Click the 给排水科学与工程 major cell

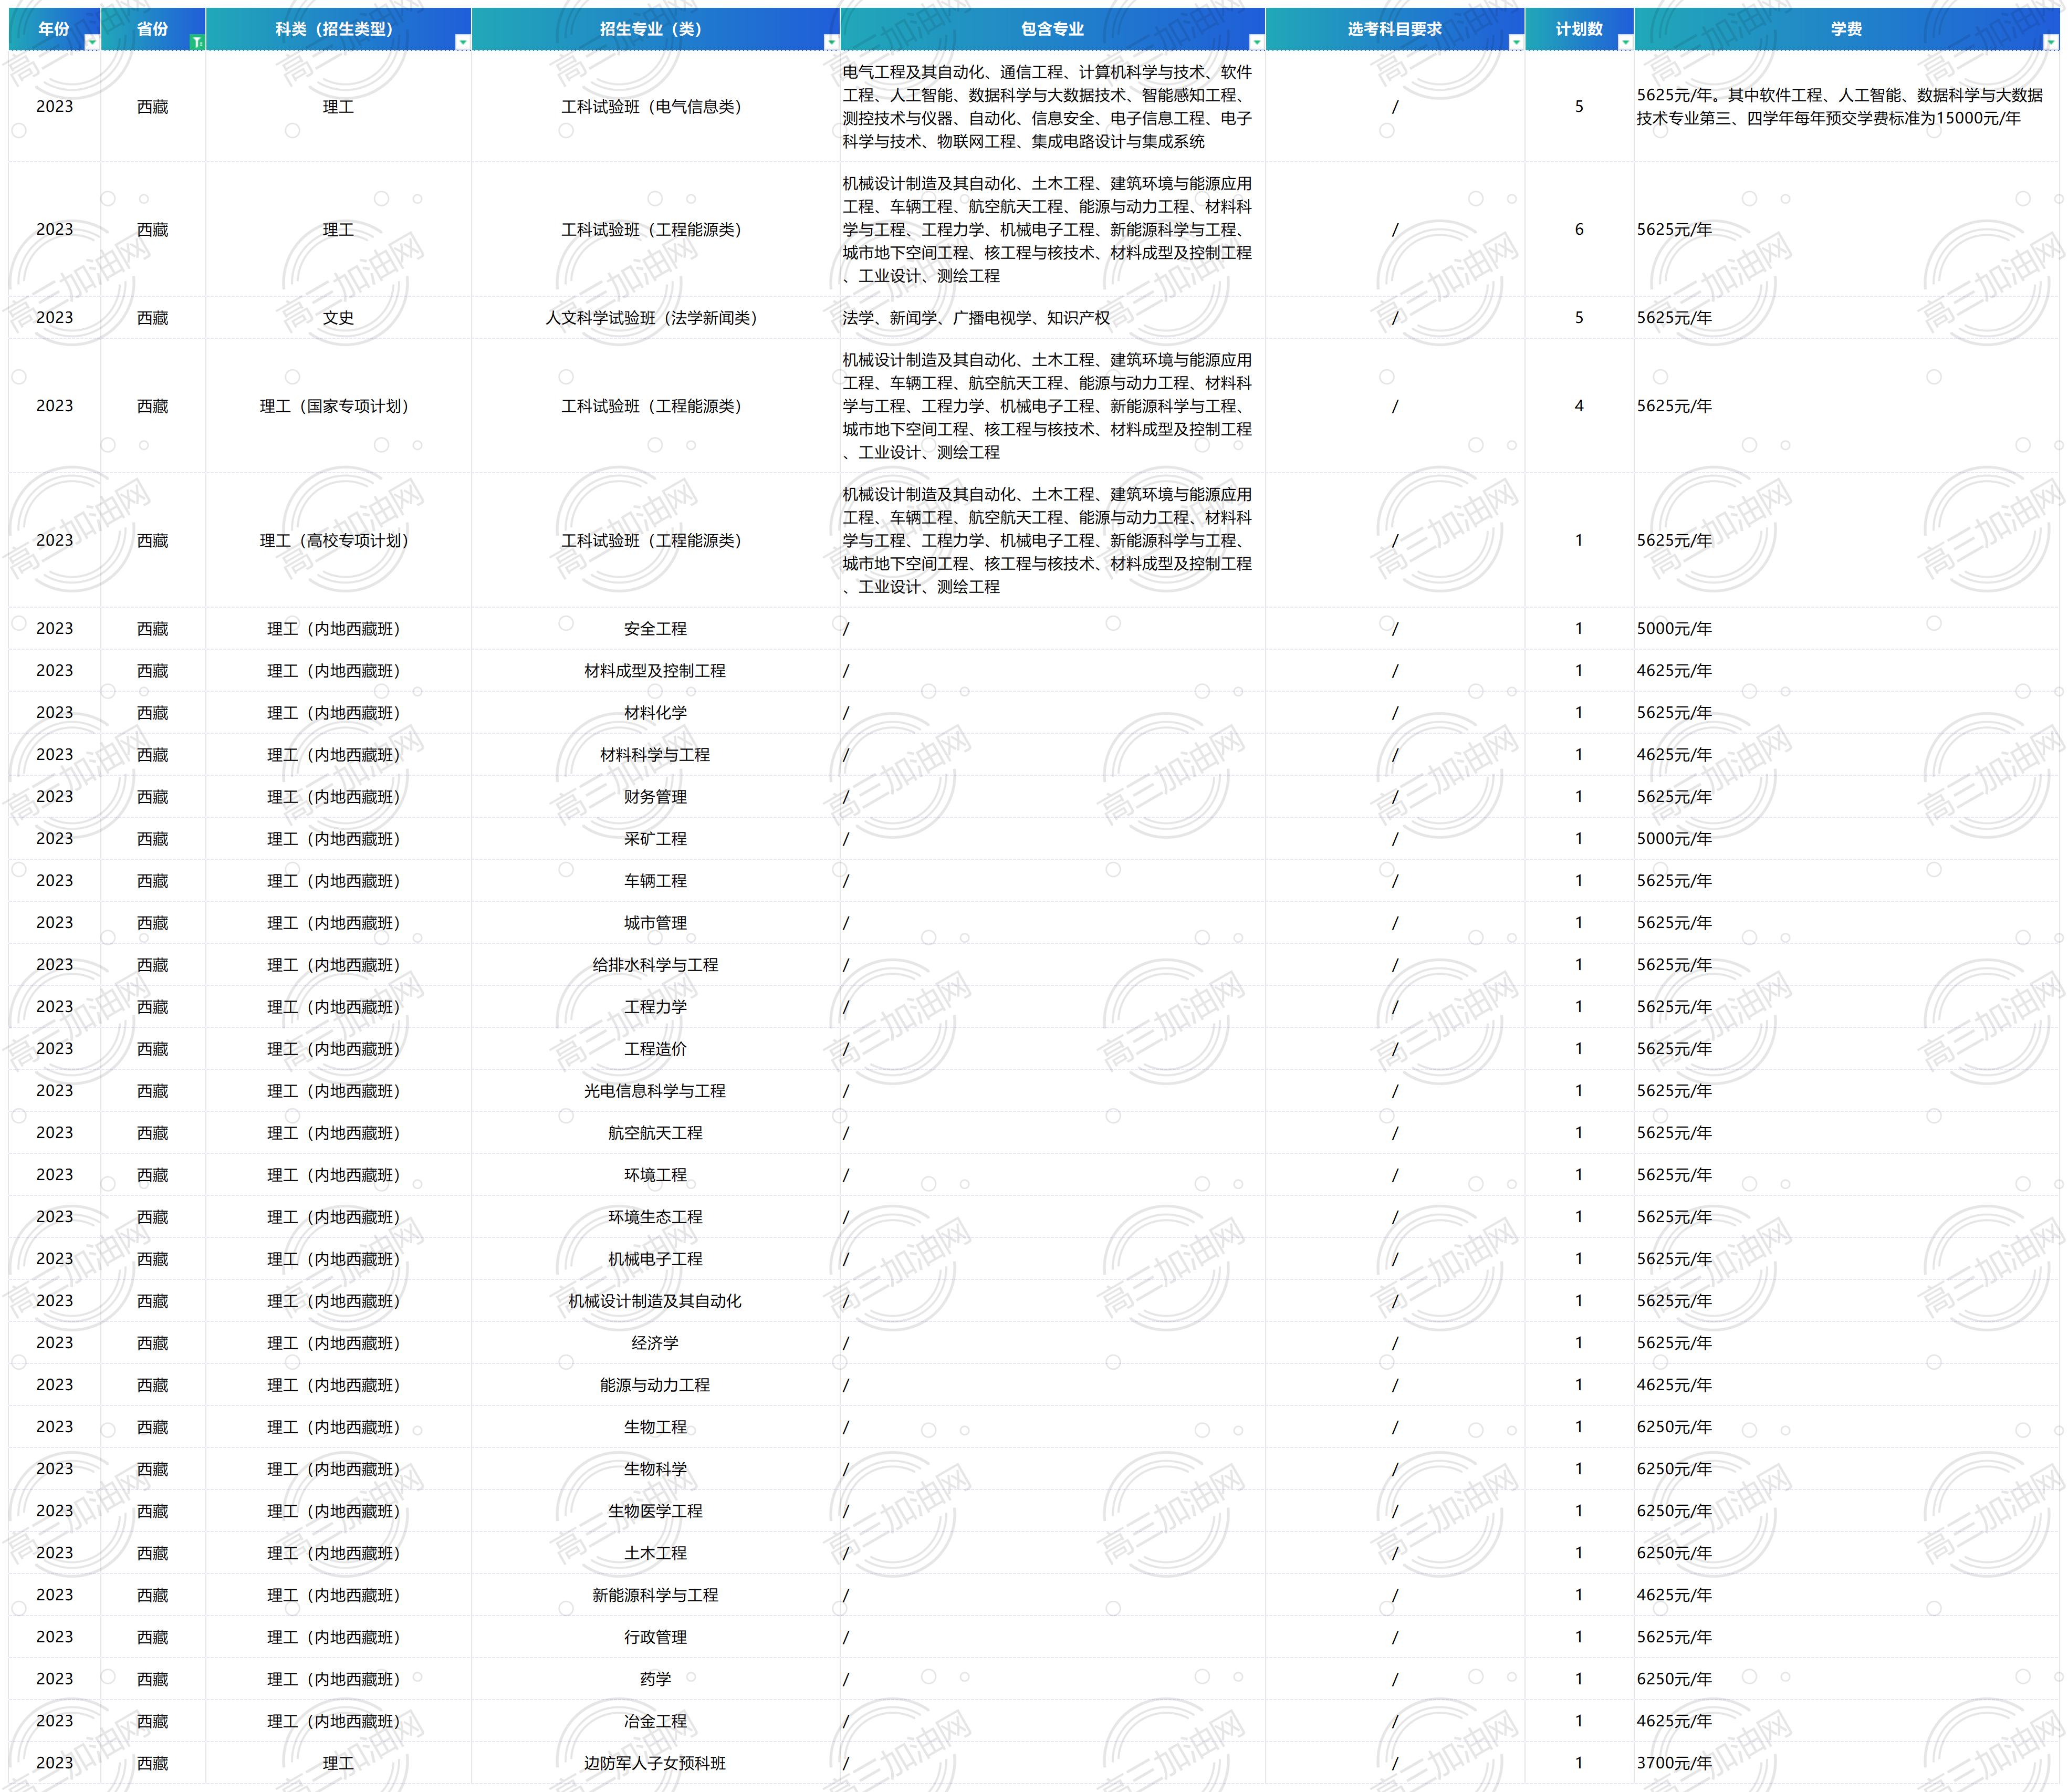[x=655, y=965]
